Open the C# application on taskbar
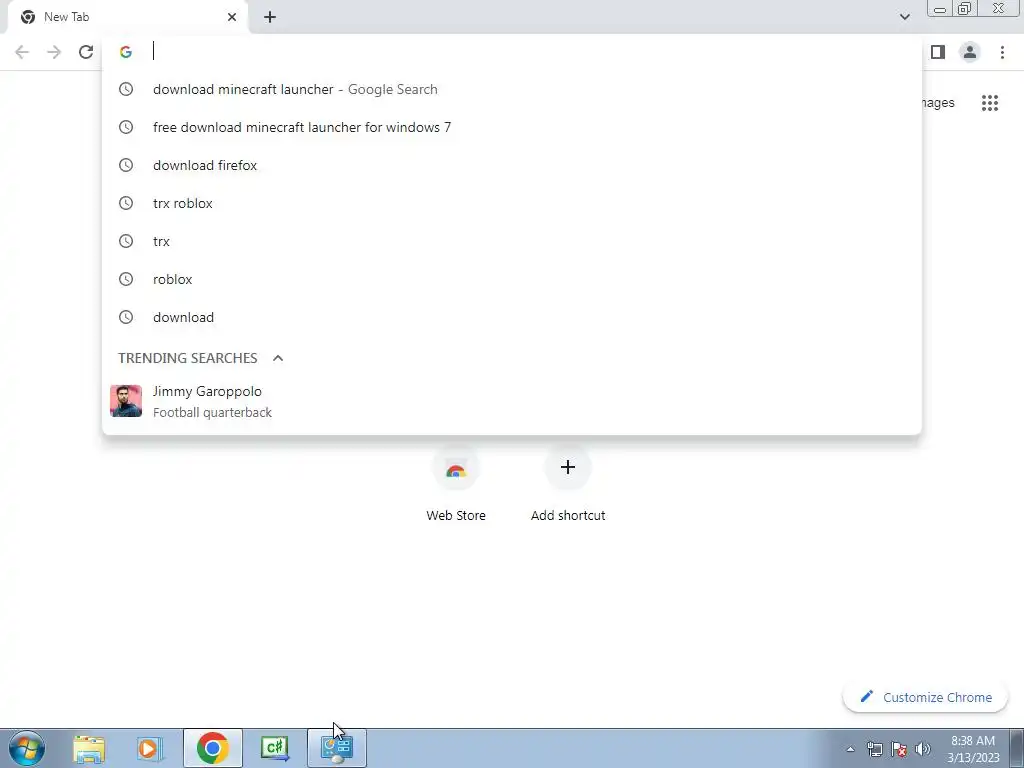1024x768 pixels. 275,748
